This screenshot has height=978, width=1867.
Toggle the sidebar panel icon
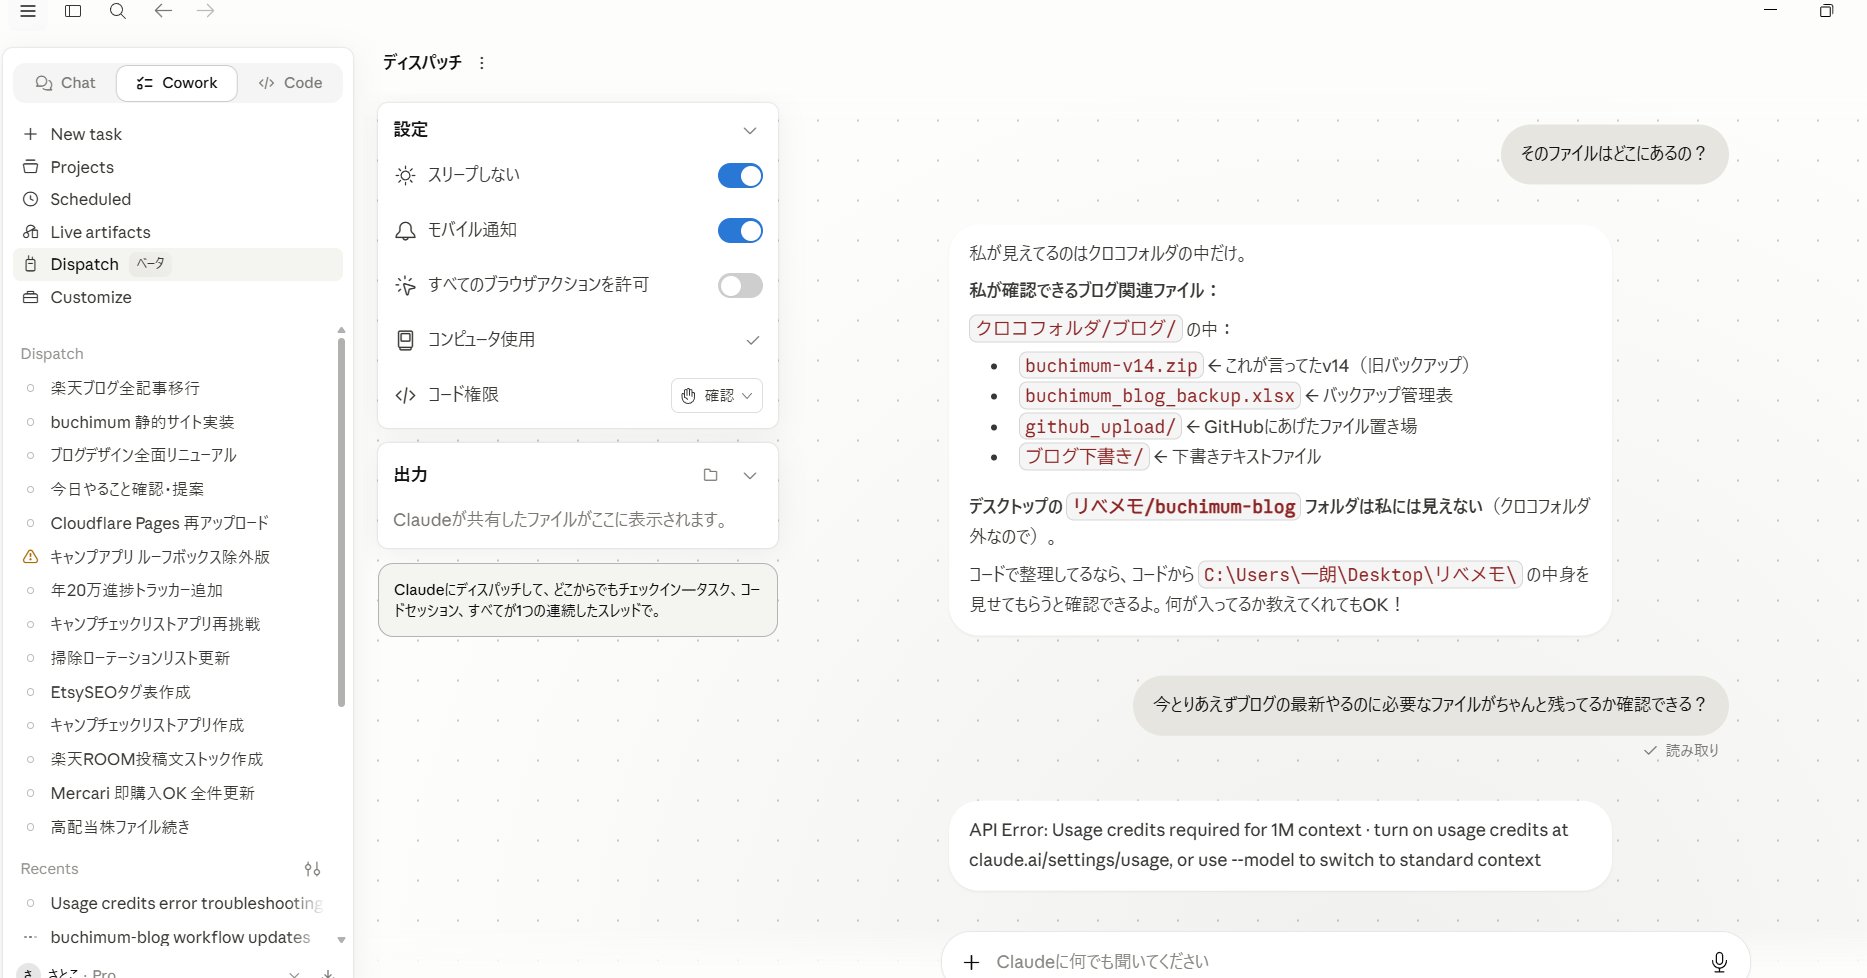point(73,11)
